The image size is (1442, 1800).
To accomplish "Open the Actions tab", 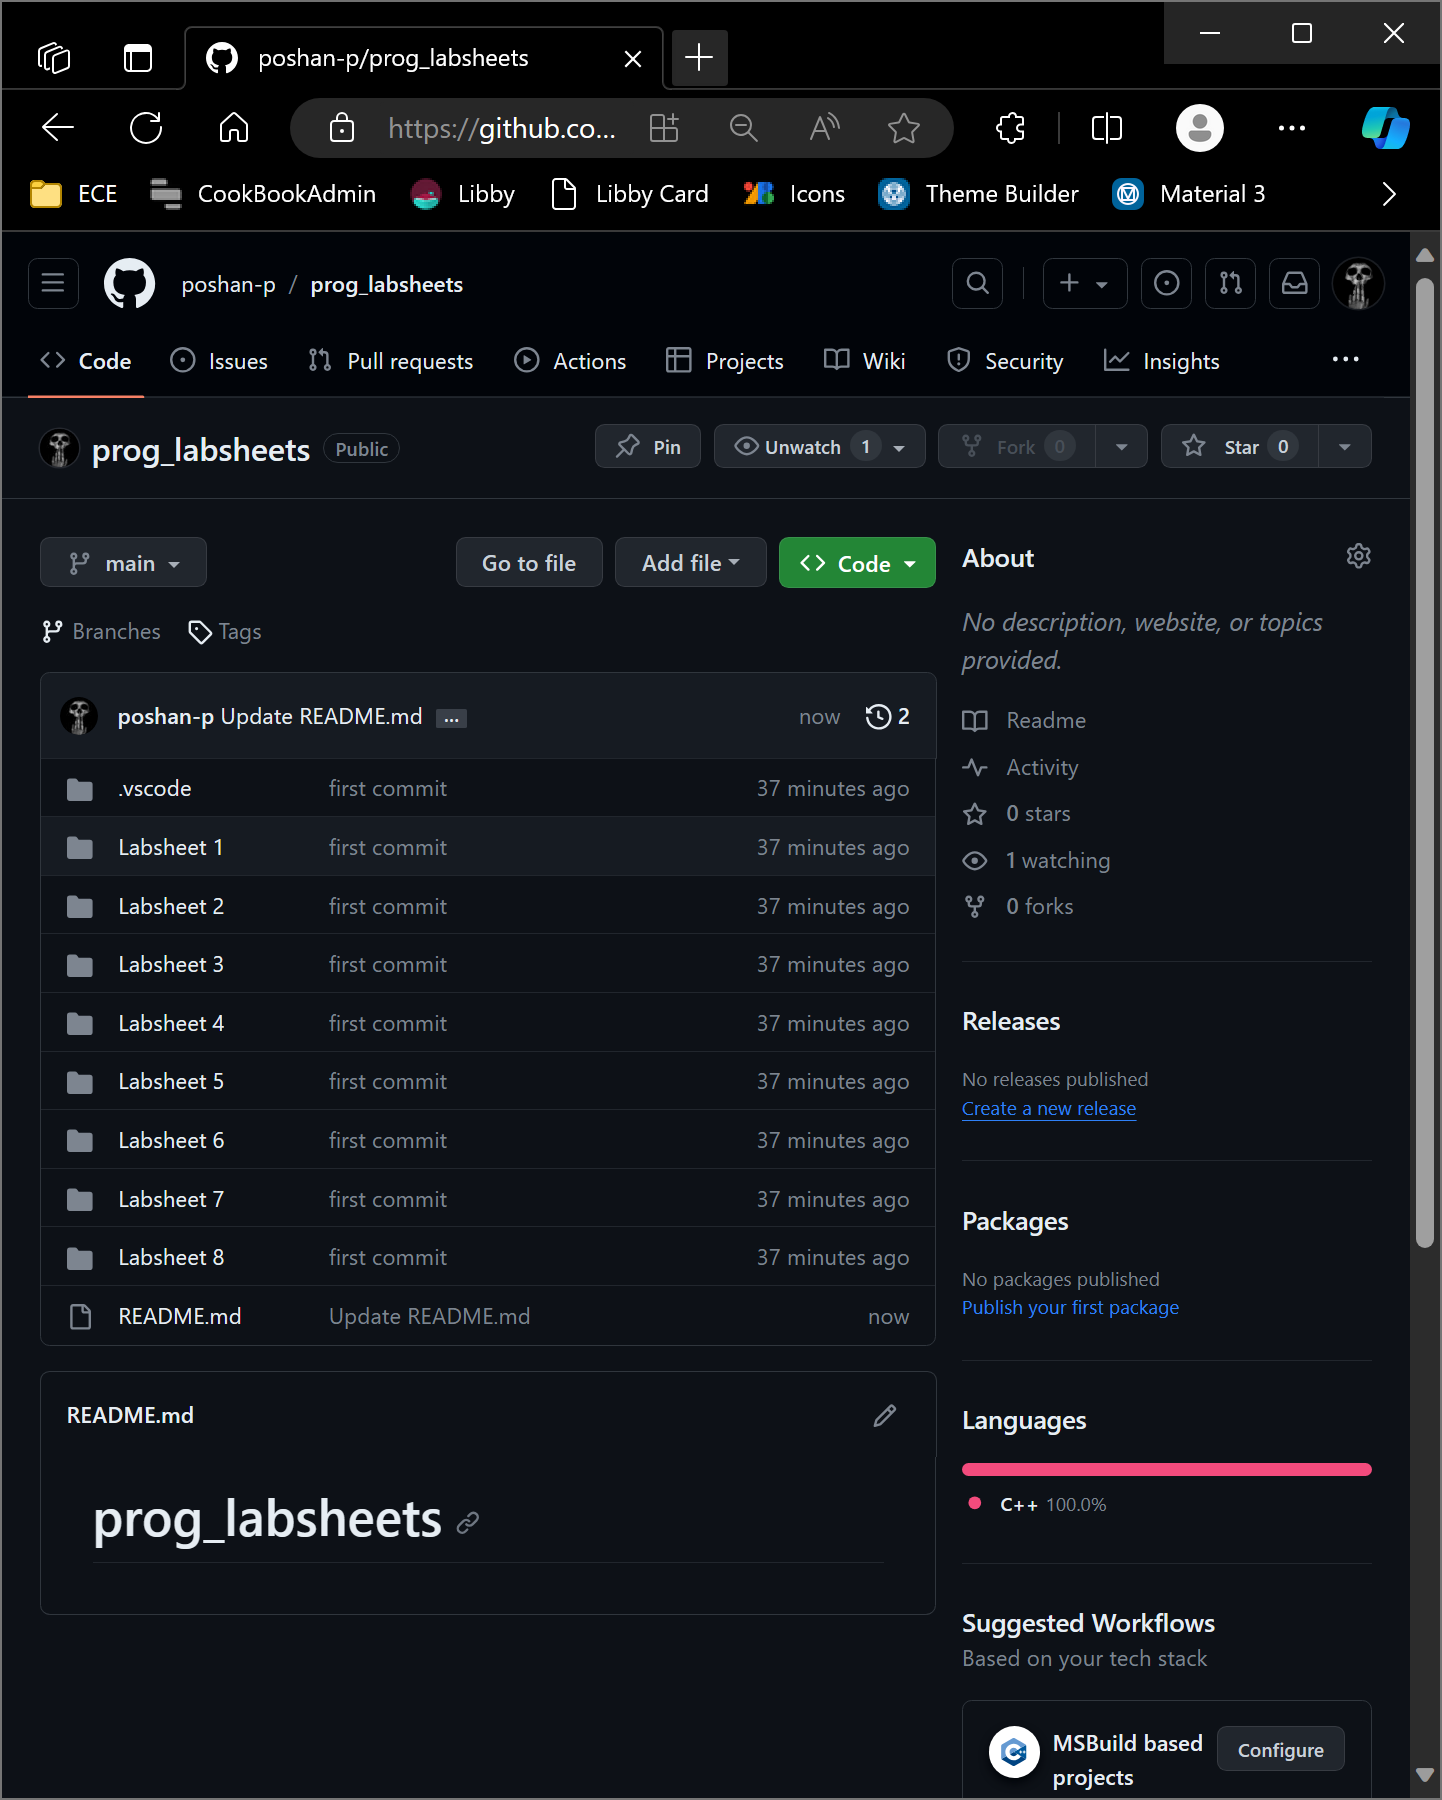I will (570, 361).
